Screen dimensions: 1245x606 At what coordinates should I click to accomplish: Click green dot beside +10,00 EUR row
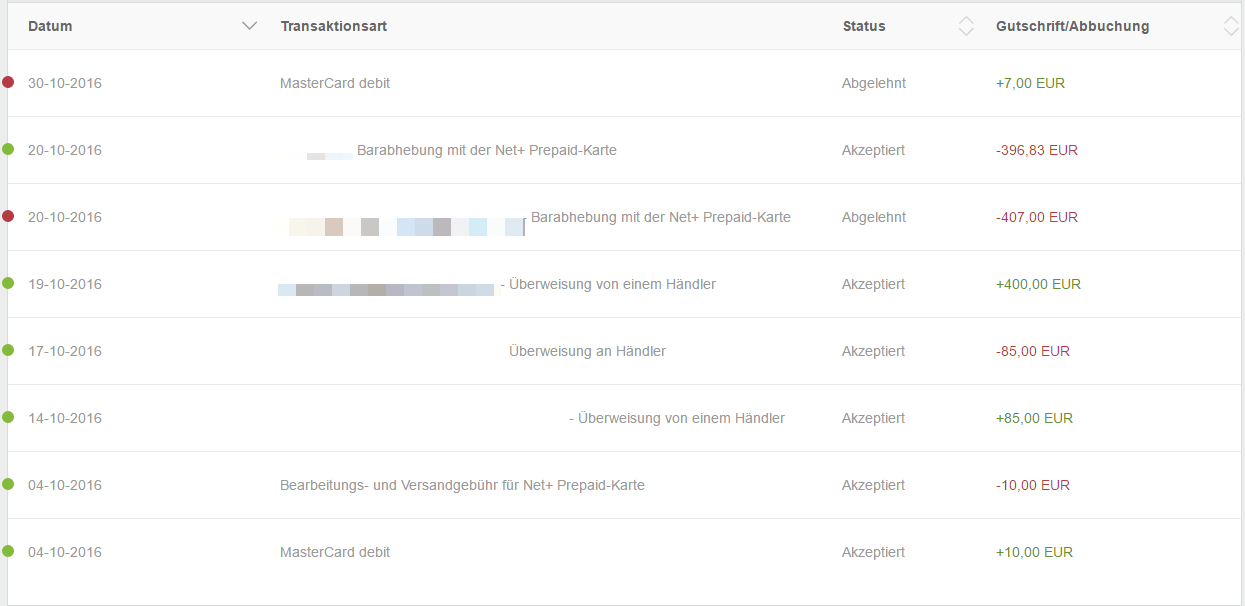[8, 551]
